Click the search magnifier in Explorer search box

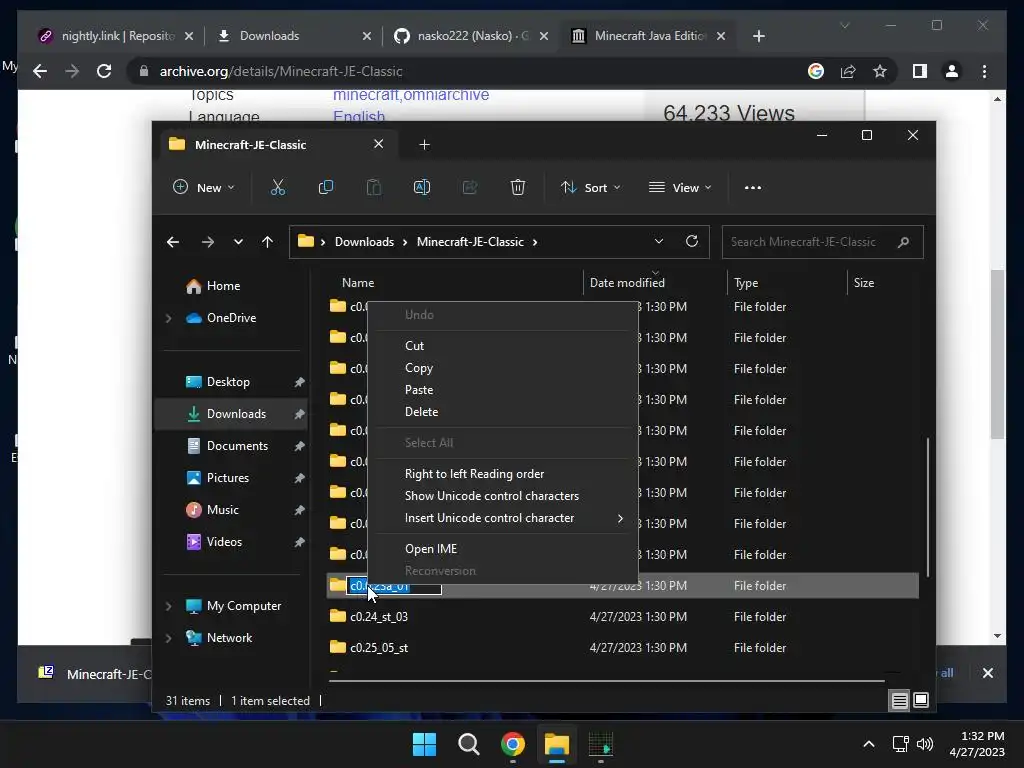[x=904, y=242]
